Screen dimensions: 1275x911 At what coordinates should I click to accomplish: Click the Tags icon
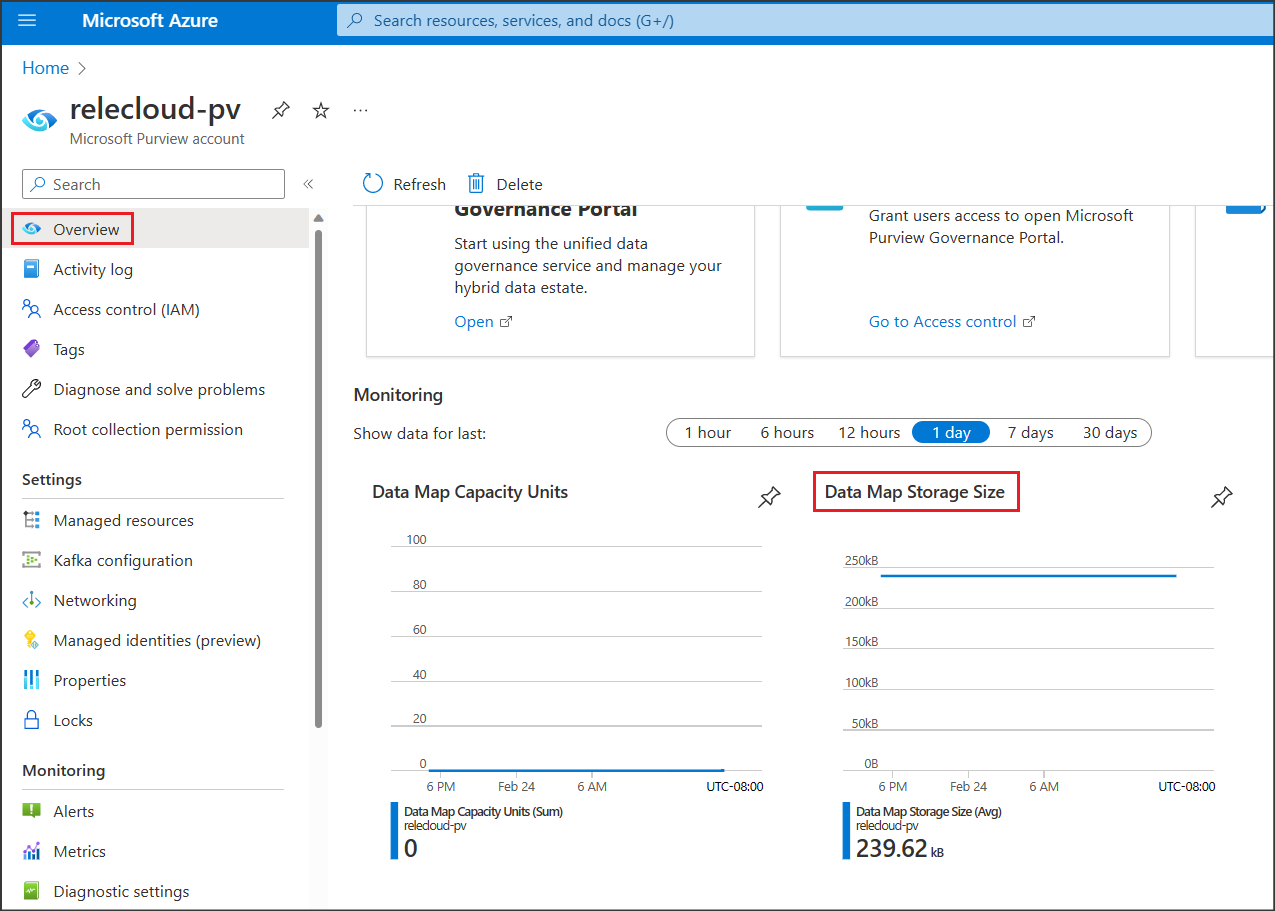point(32,349)
